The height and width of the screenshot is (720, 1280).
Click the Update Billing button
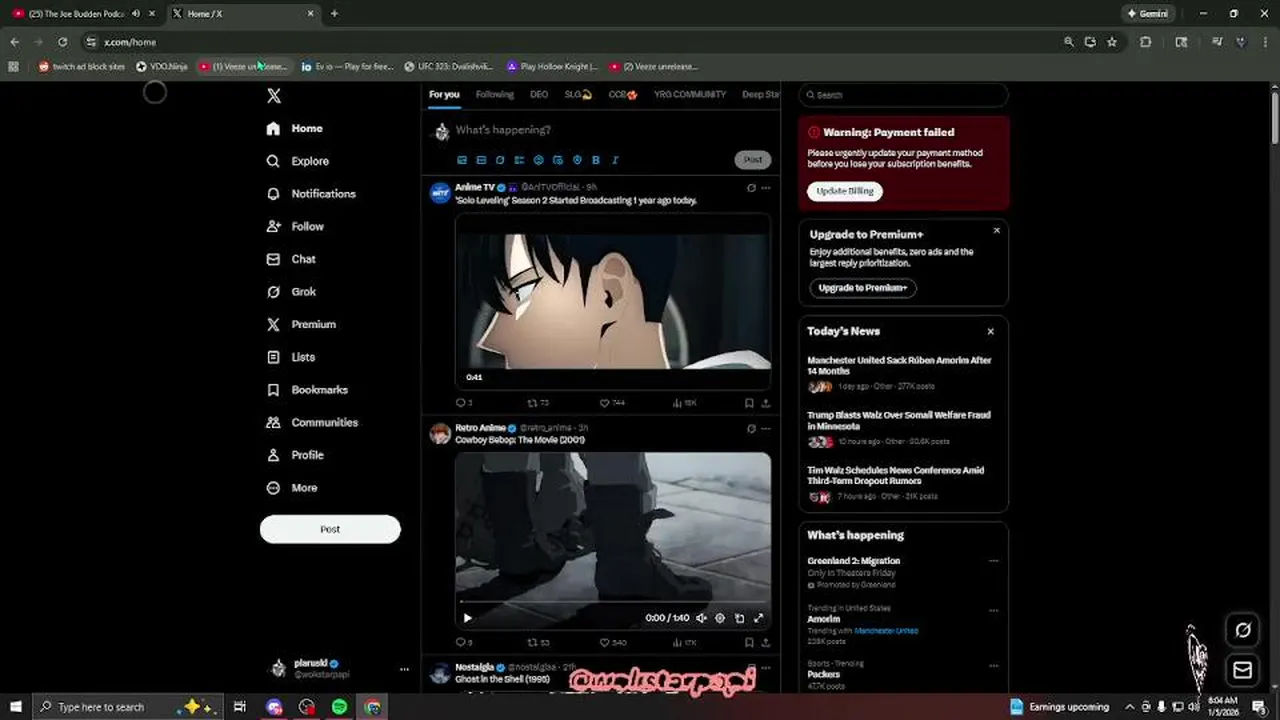pos(845,191)
